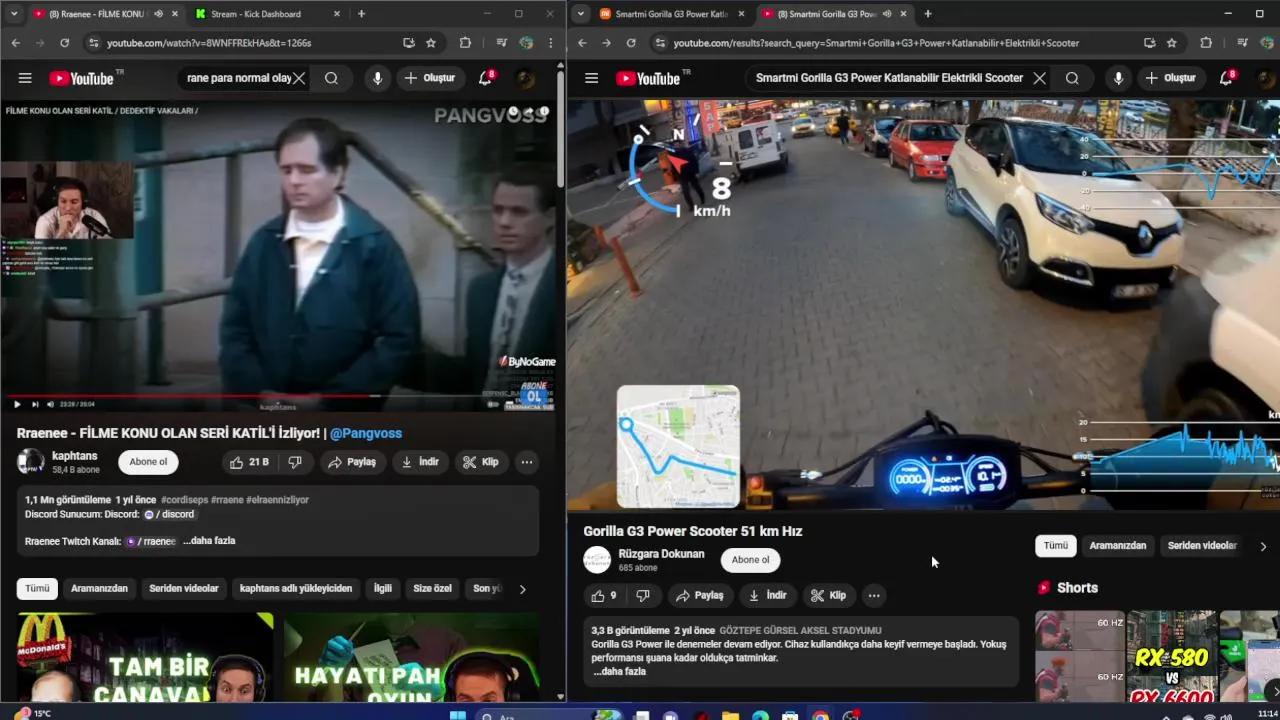The width and height of the screenshot is (1280, 720).
Task: Share the Gorilla G3 video
Action: click(x=699, y=595)
